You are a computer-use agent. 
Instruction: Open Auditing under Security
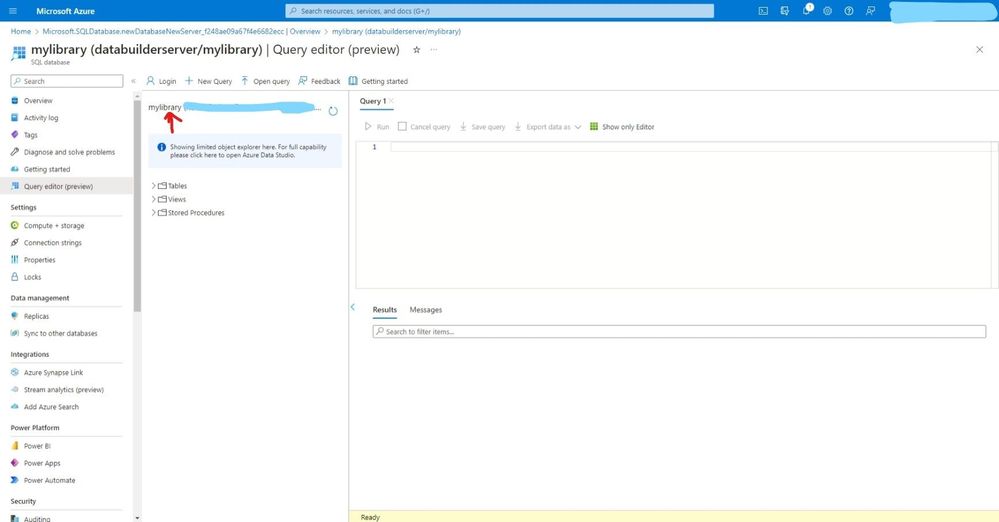click(37, 518)
